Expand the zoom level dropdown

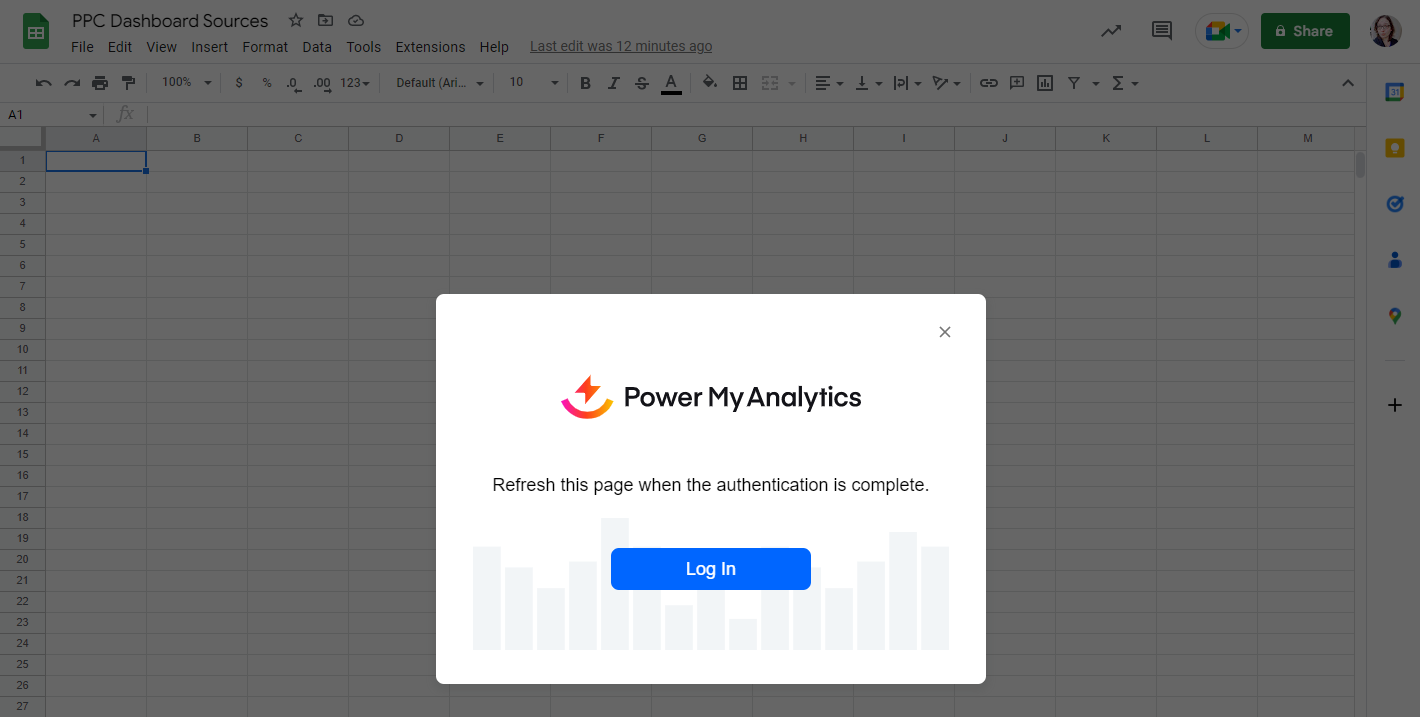tap(187, 83)
